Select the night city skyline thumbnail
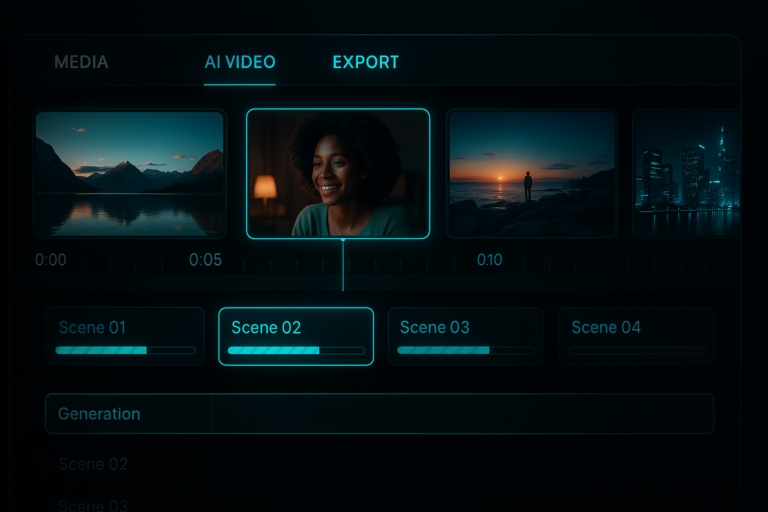This screenshot has width=768, height=512. pyautogui.click(x=687, y=173)
